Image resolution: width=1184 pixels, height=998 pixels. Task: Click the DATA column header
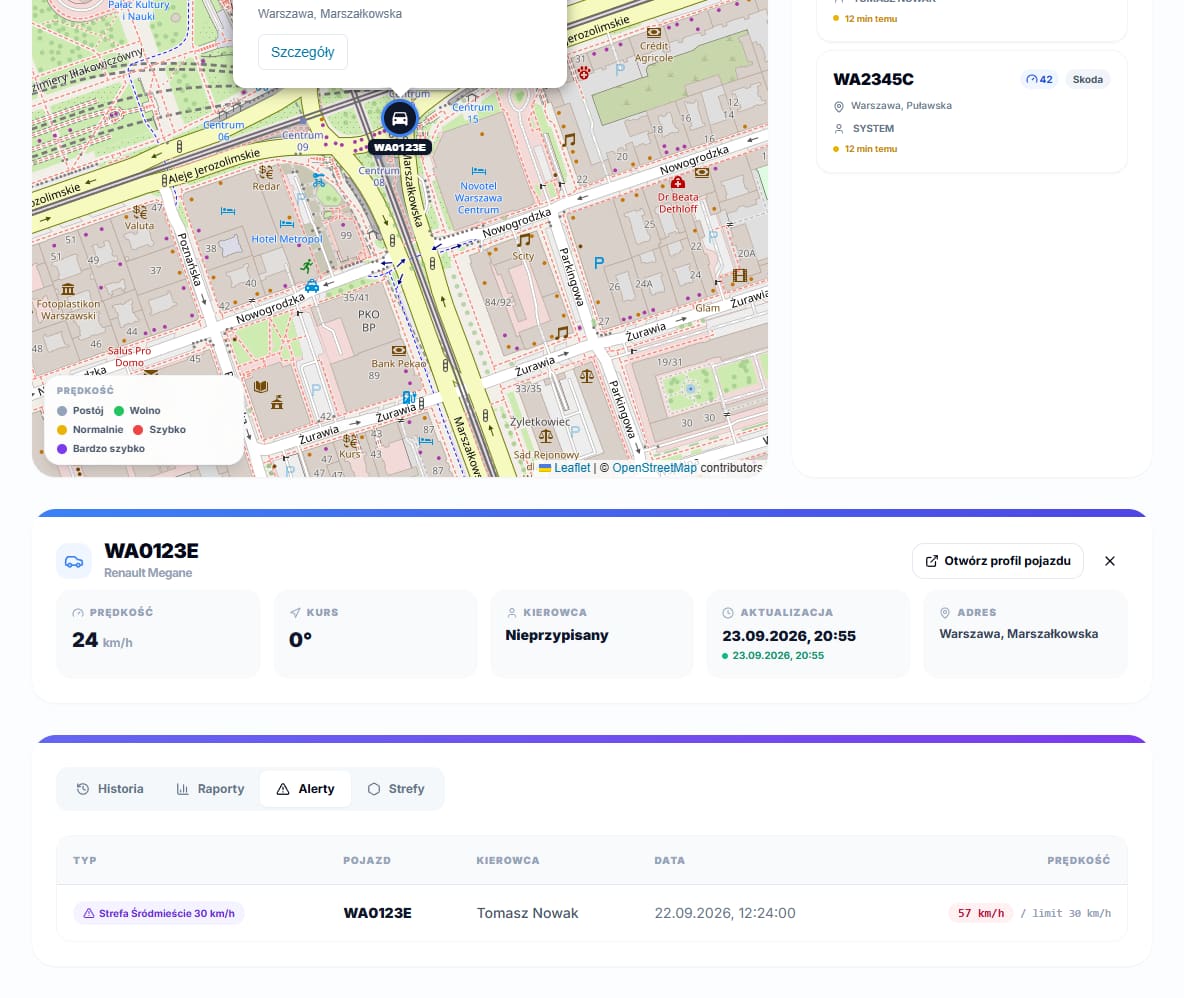pyautogui.click(x=670, y=861)
